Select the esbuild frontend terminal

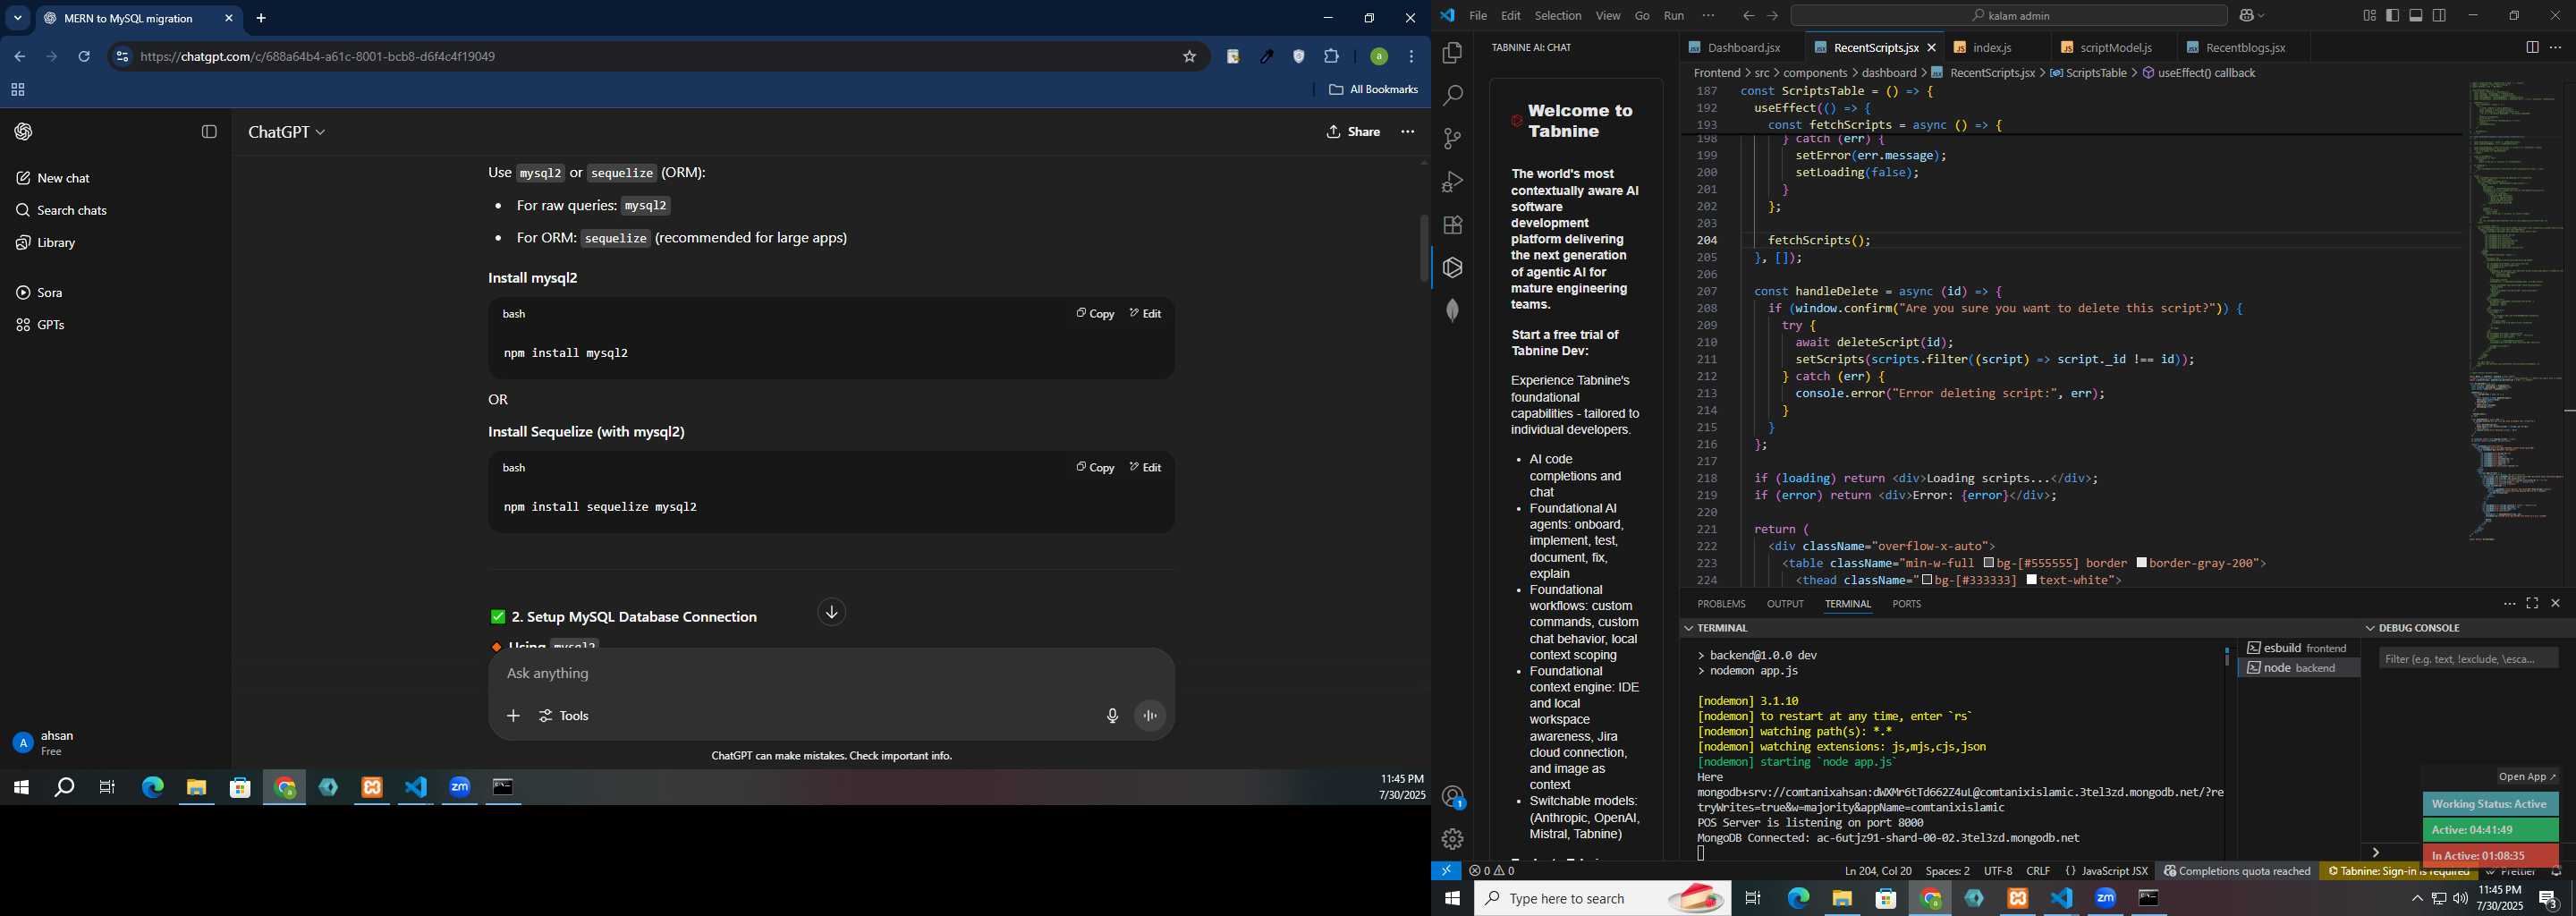pyautogui.click(x=2298, y=648)
